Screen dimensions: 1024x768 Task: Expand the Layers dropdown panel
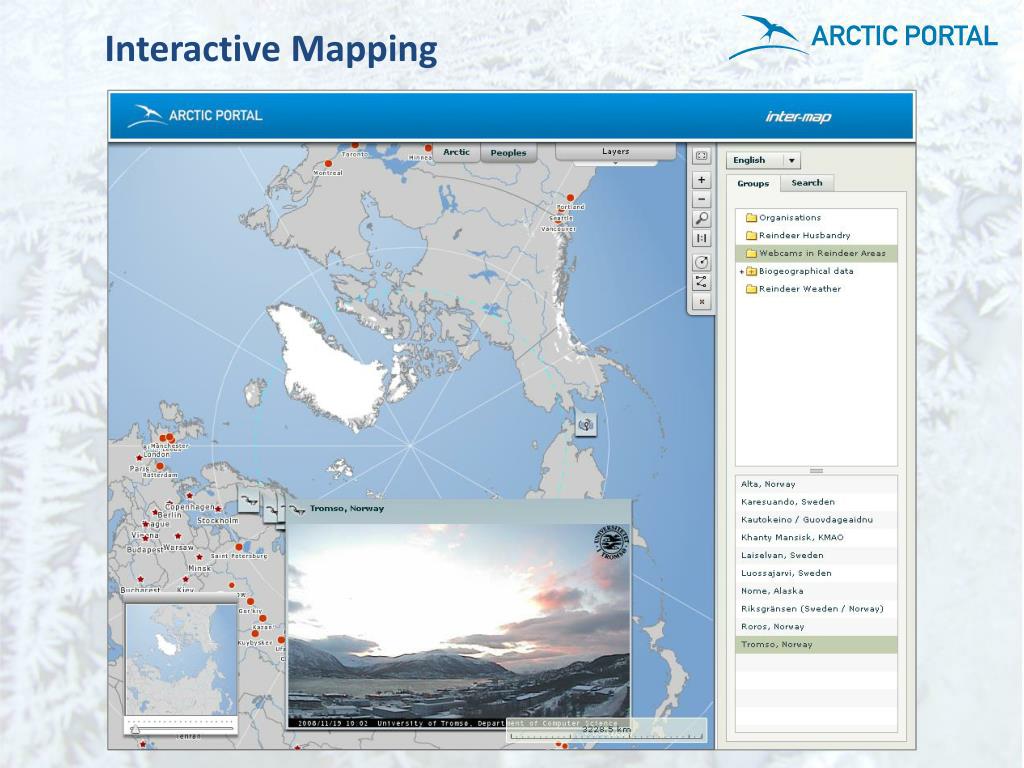tap(615, 152)
